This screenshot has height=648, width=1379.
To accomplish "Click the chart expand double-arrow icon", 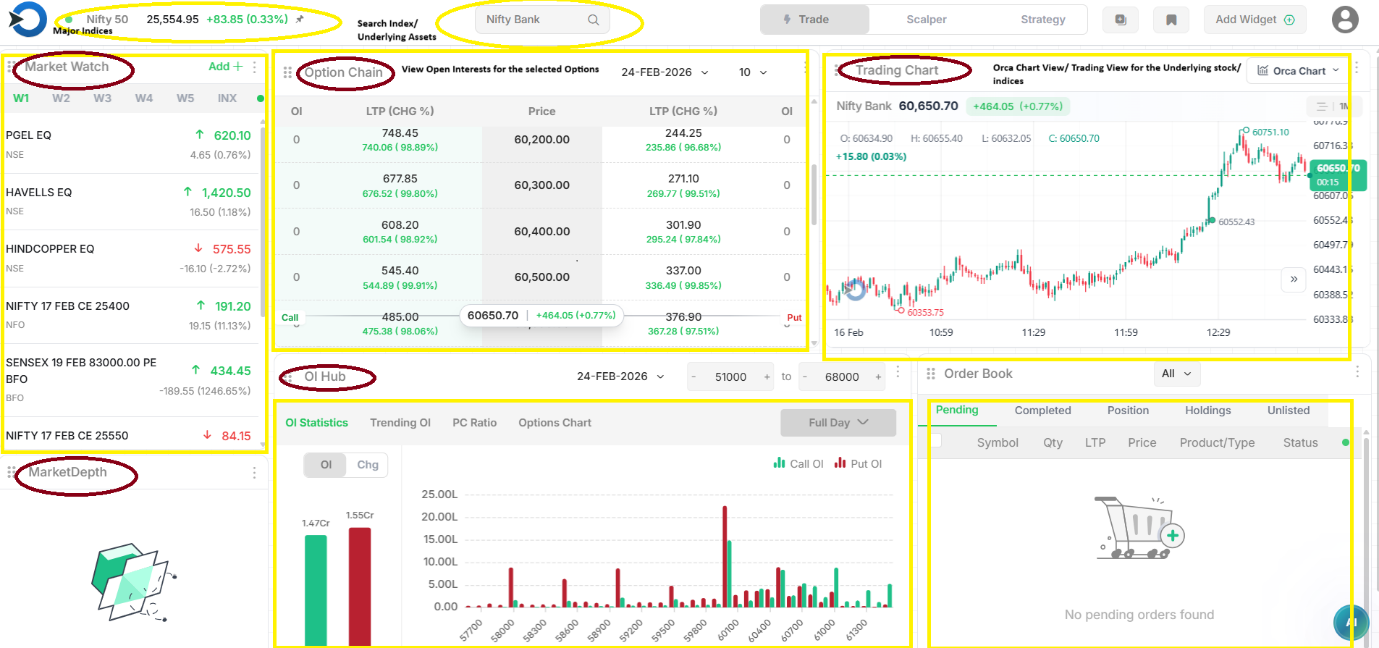I will click(1293, 279).
